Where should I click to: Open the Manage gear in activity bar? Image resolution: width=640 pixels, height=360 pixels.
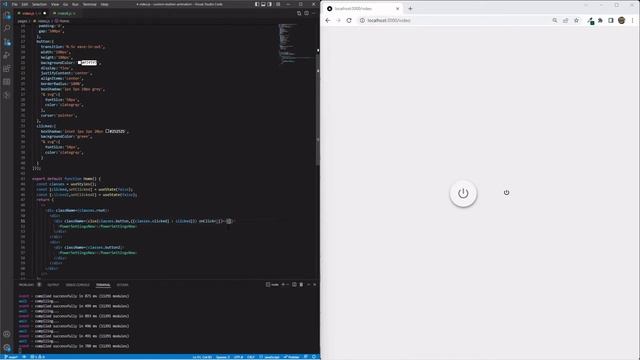(x=7, y=348)
